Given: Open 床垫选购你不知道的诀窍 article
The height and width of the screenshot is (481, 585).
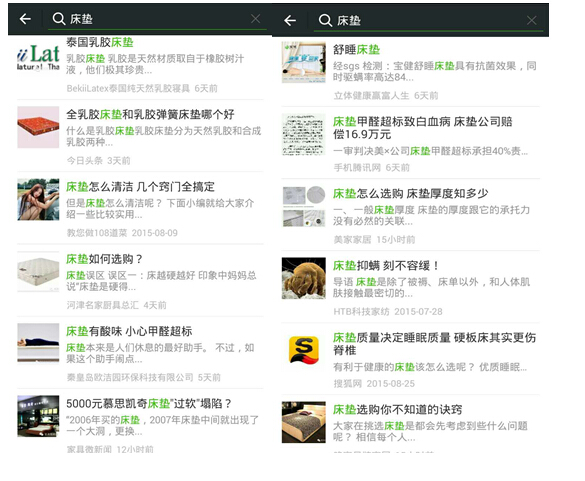Looking at the screenshot, I should [x=410, y=425].
